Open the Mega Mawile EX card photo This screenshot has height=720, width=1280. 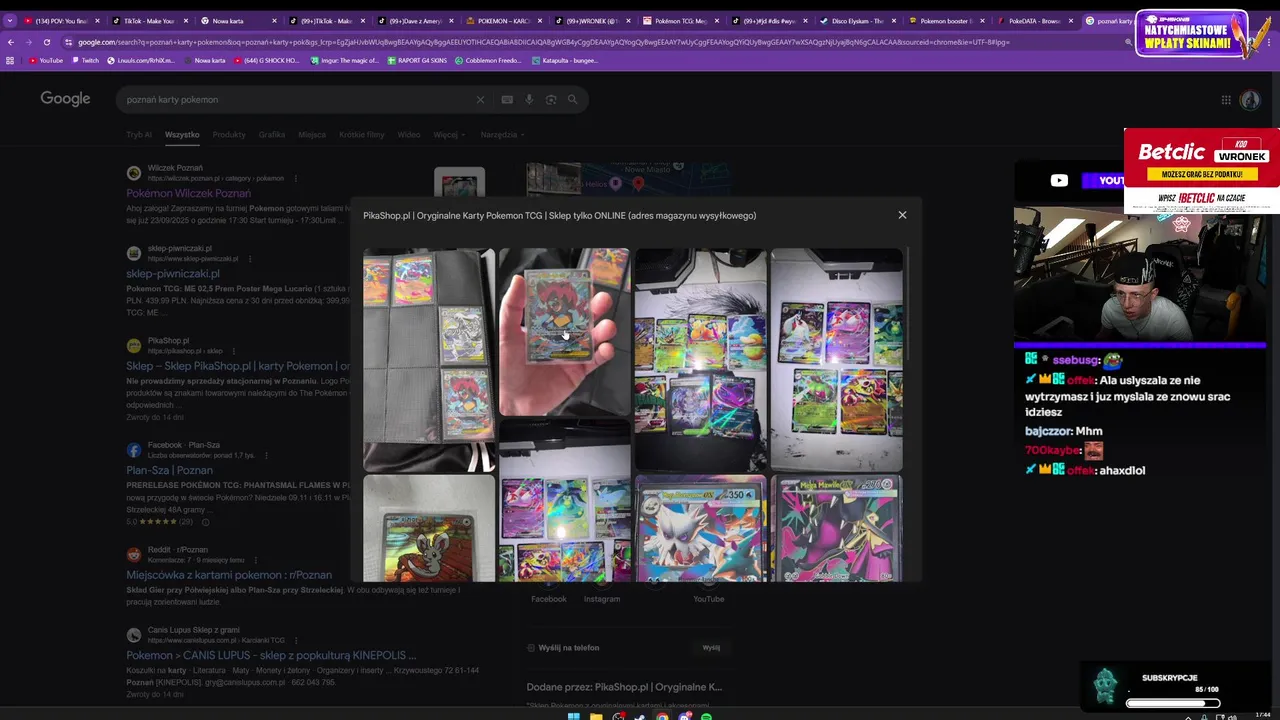click(837, 529)
